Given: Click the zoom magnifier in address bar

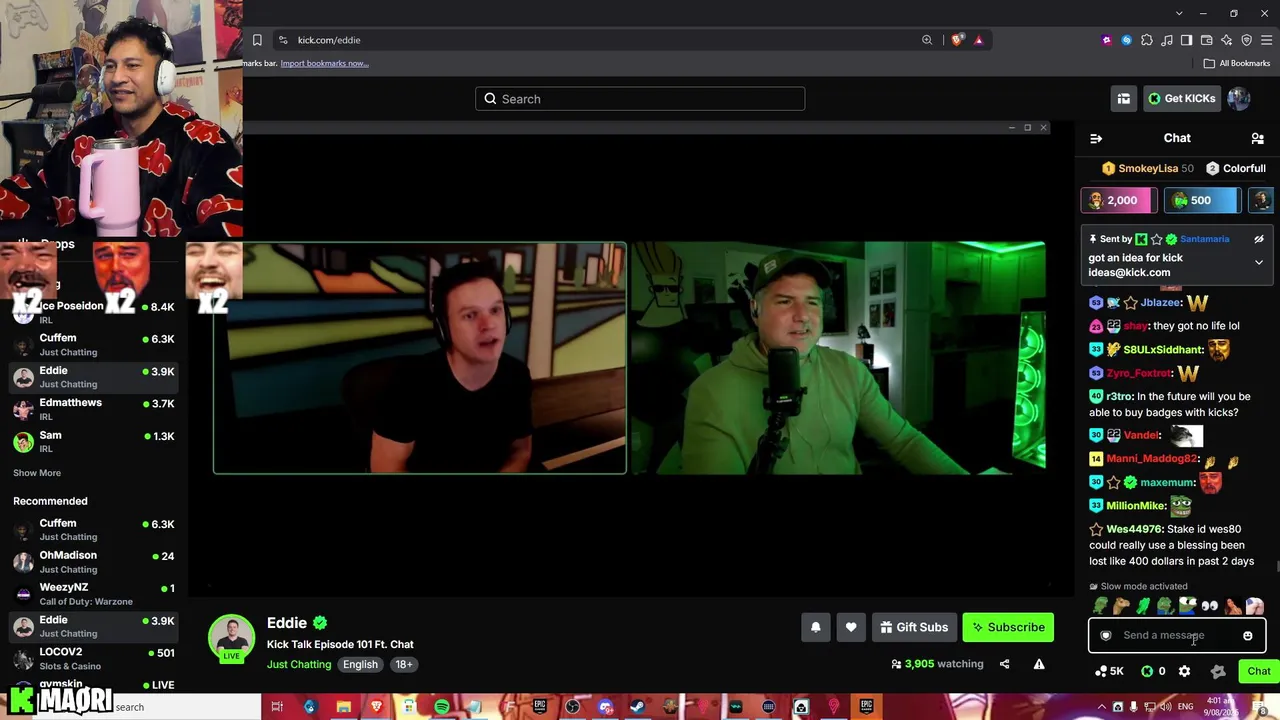Looking at the screenshot, I should coord(927,40).
